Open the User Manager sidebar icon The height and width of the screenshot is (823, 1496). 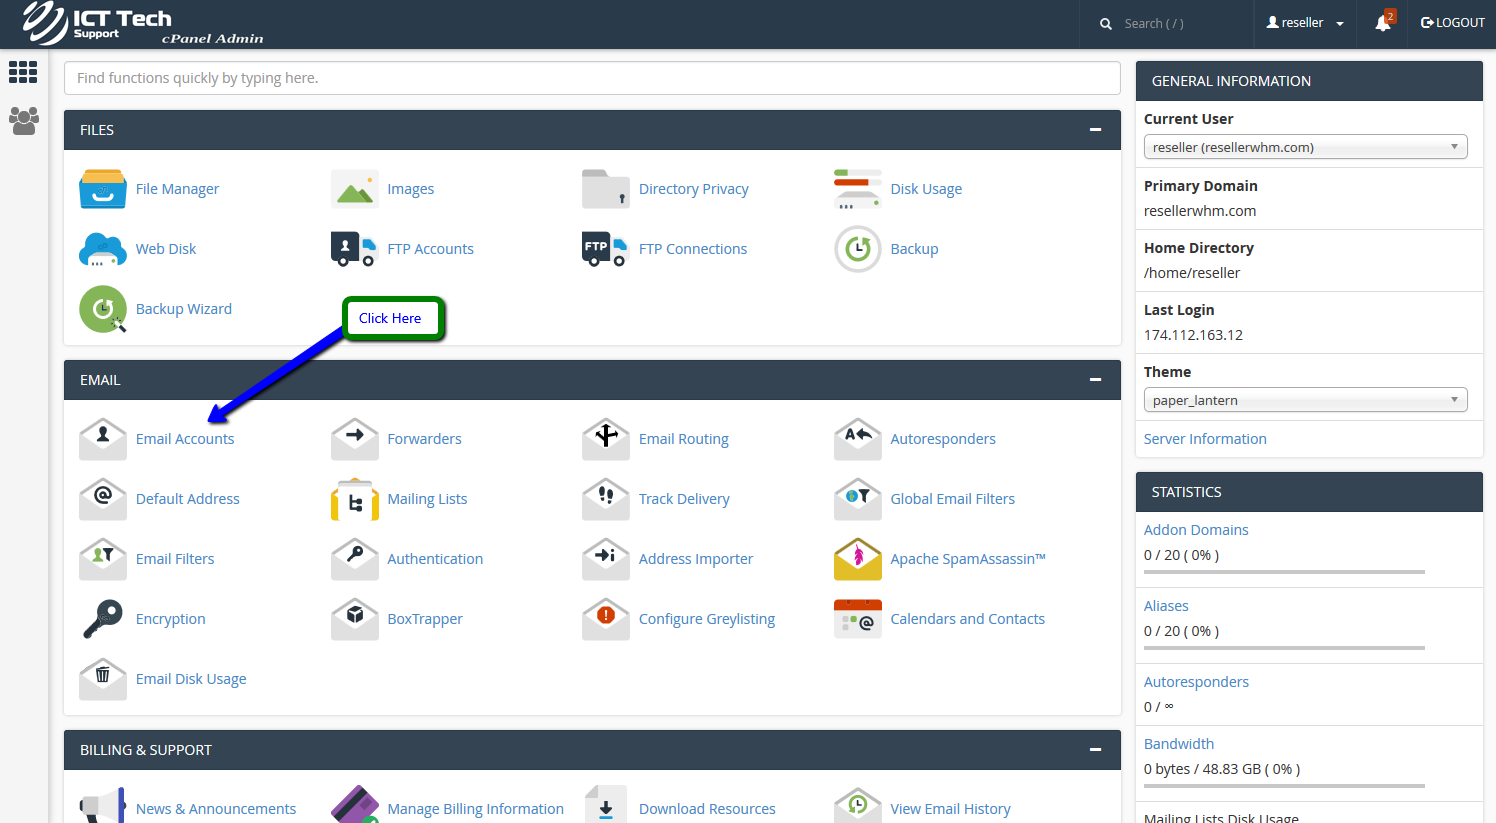point(23,121)
